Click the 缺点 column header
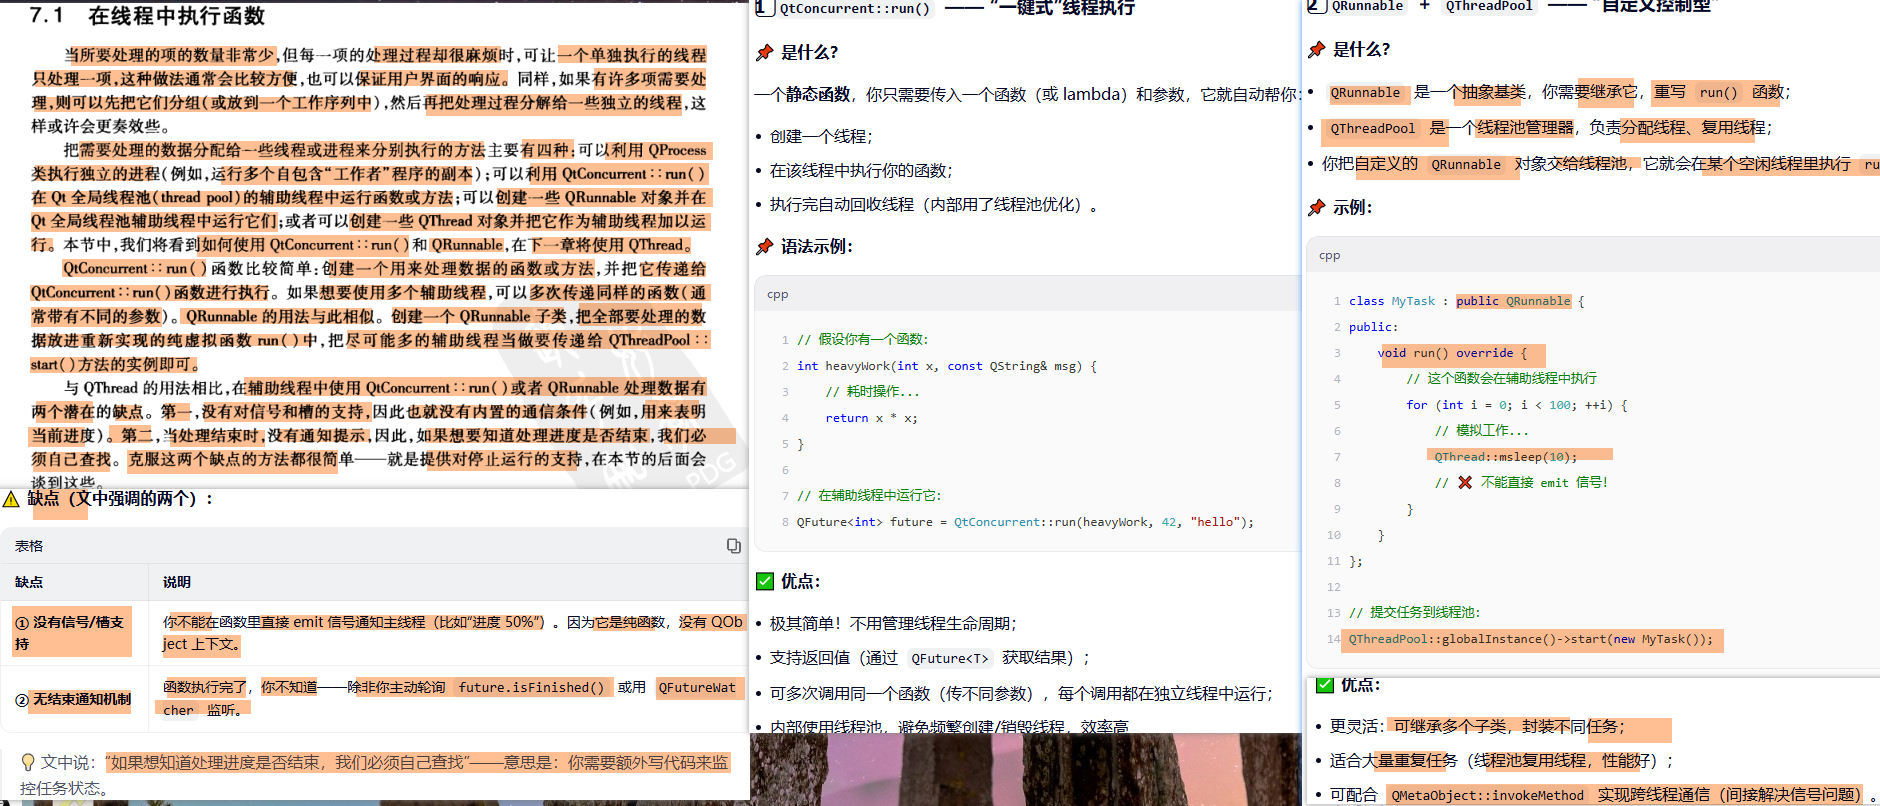 pyautogui.click(x=29, y=582)
